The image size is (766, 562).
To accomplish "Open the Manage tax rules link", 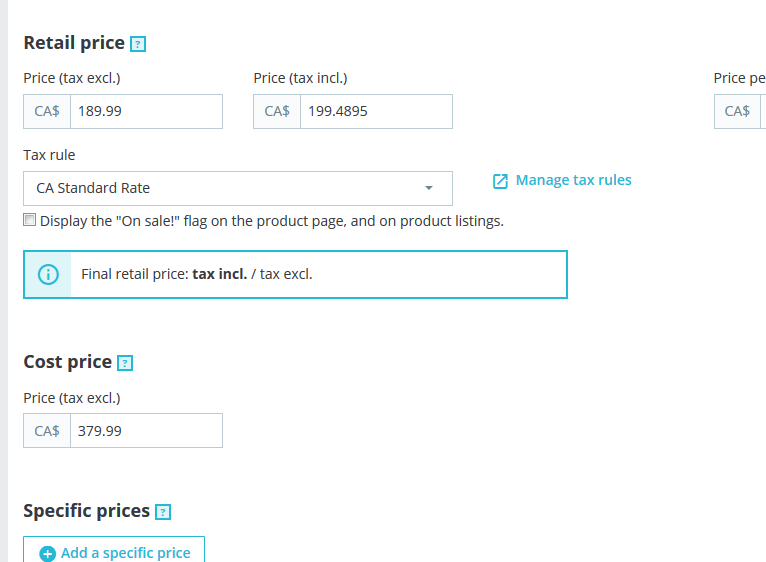I will pos(573,180).
